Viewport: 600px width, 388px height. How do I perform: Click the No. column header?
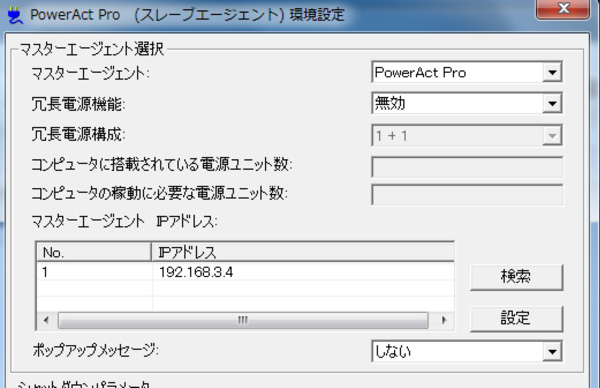(94, 252)
